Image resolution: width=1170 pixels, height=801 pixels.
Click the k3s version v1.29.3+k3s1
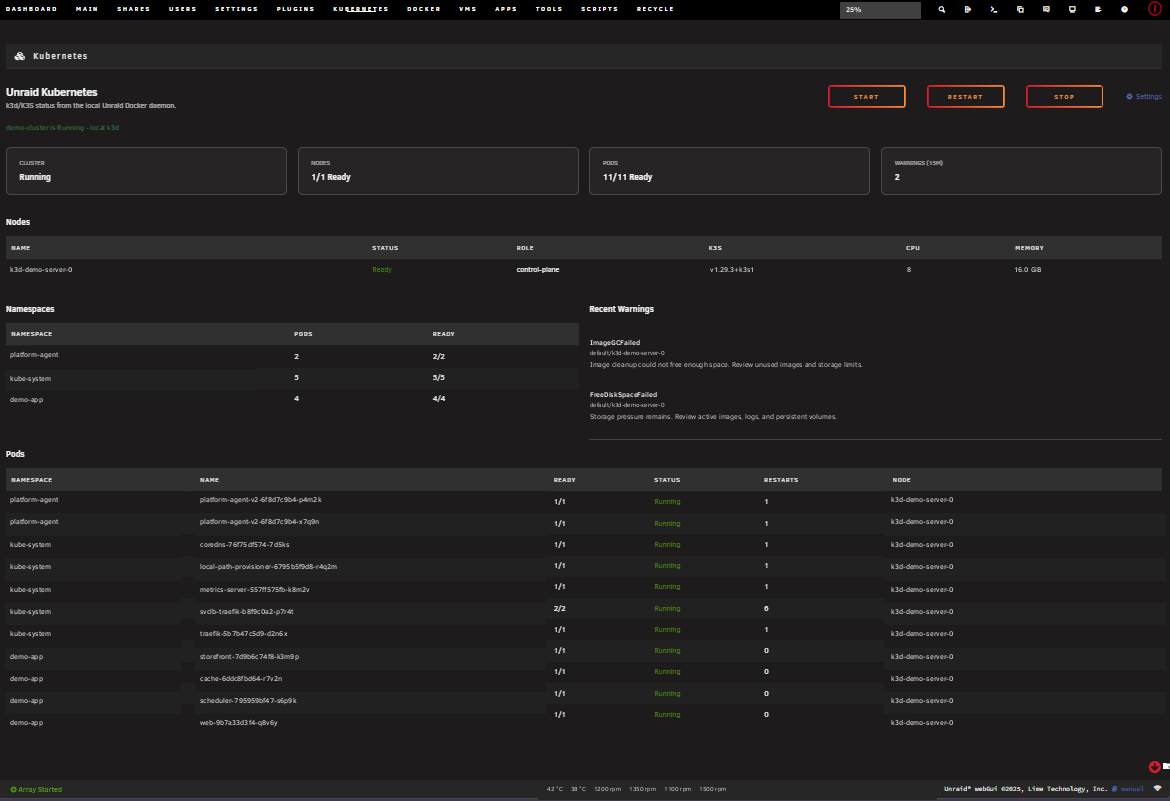coord(731,269)
